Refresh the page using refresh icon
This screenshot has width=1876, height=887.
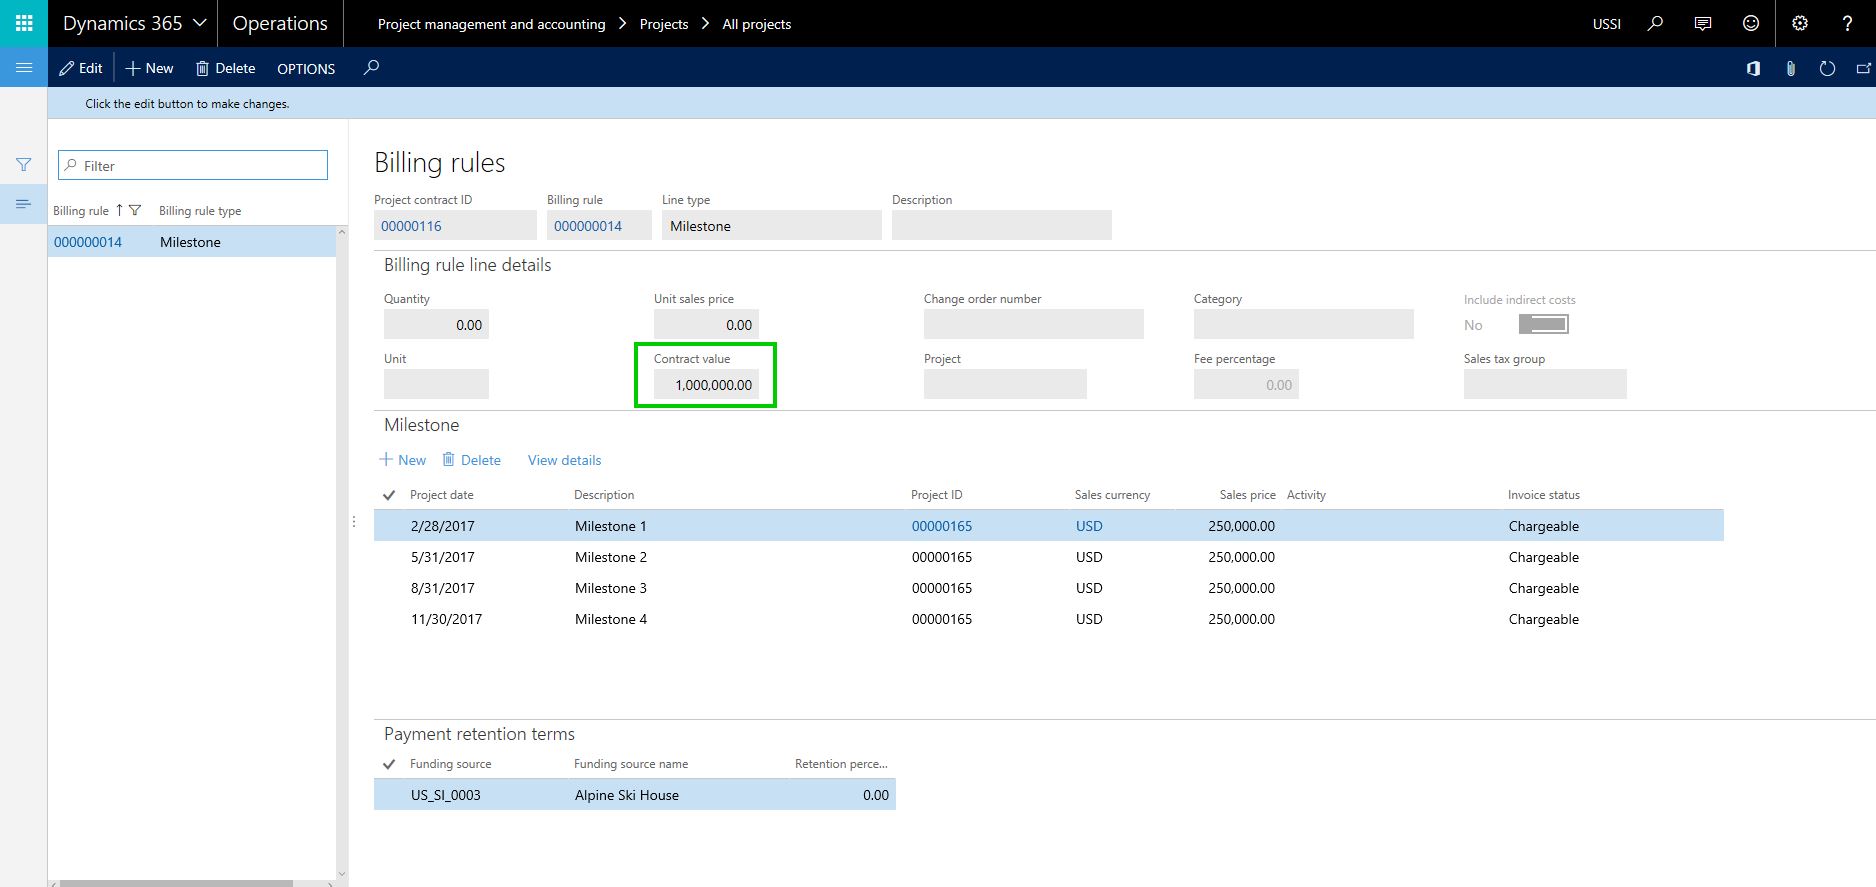click(1827, 68)
